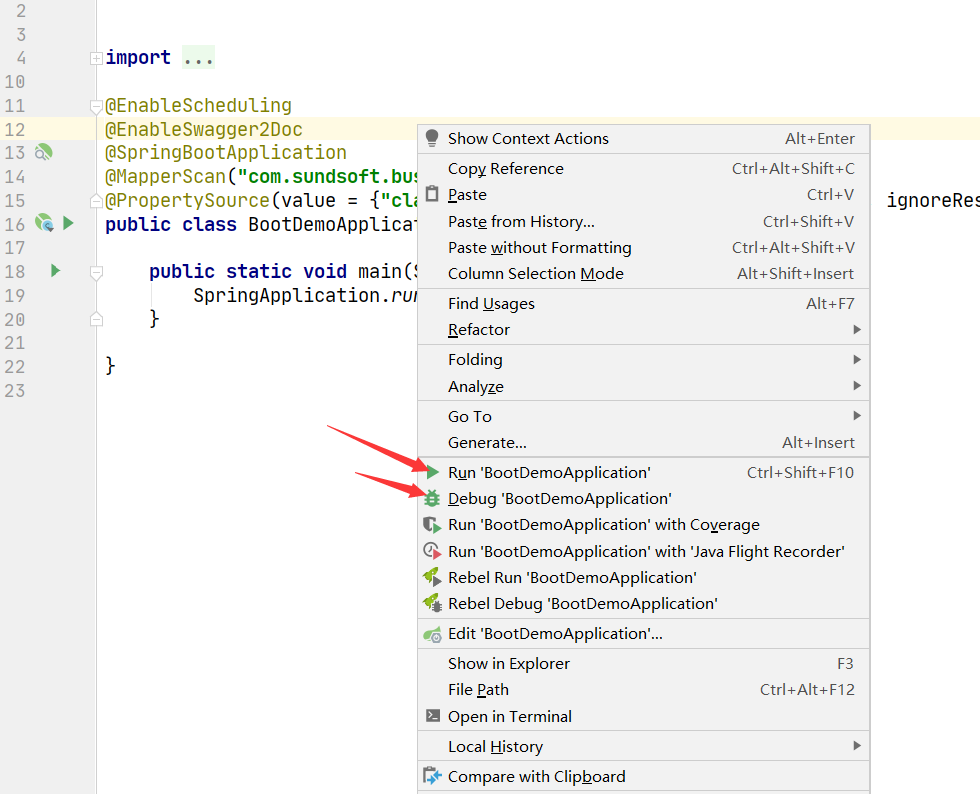The height and width of the screenshot is (794, 980).
Task: Open the Local History menu entry
Action: tap(644, 746)
